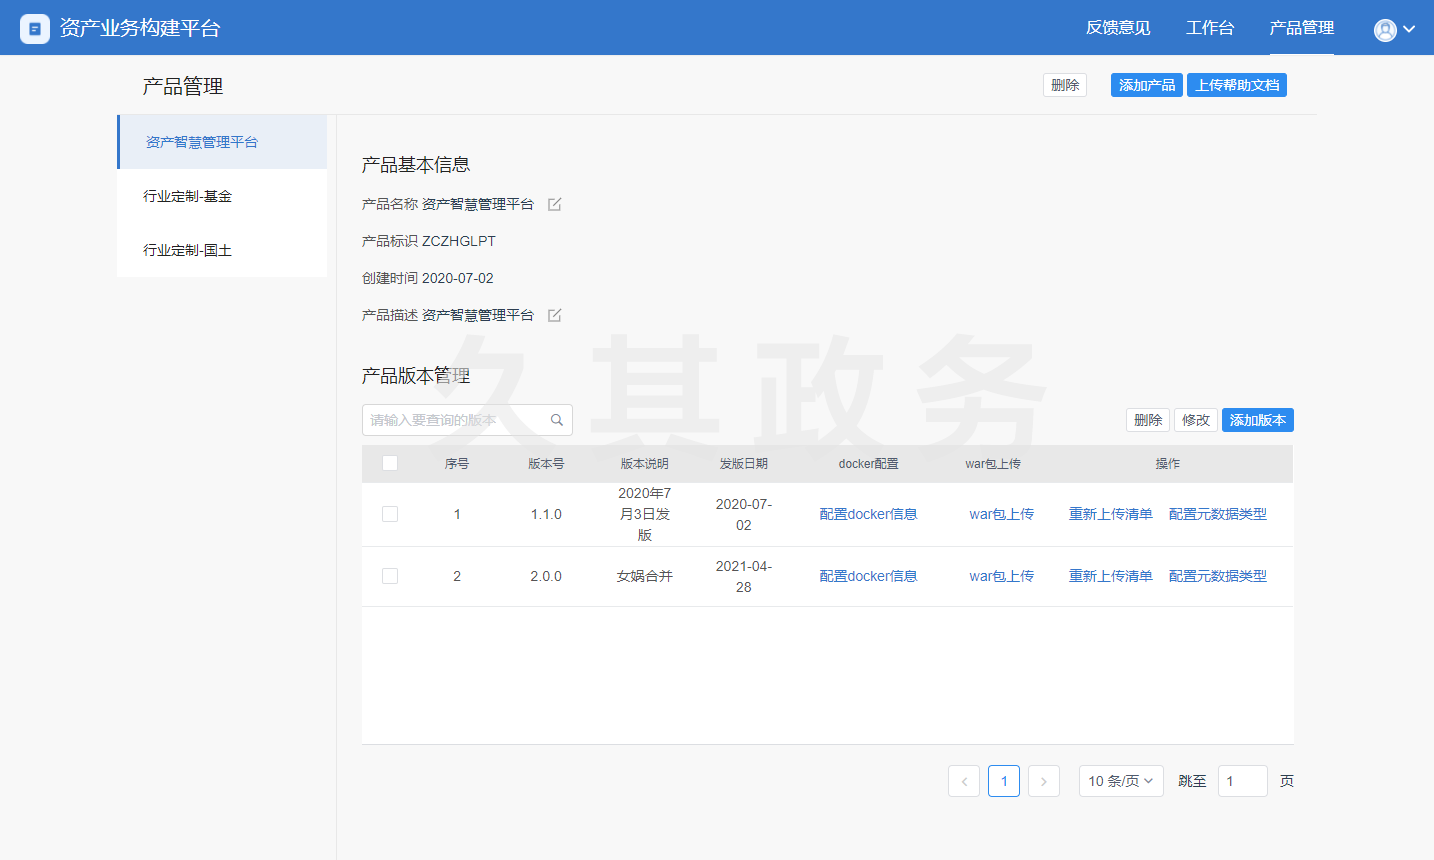The height and width of the screenshot is (860, 1434).
Task: Click the 添加产品 button
Action: [1146, 85]
